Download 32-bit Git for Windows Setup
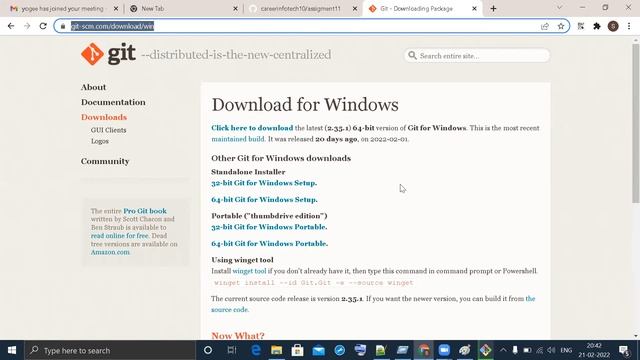 coord(264,183)
